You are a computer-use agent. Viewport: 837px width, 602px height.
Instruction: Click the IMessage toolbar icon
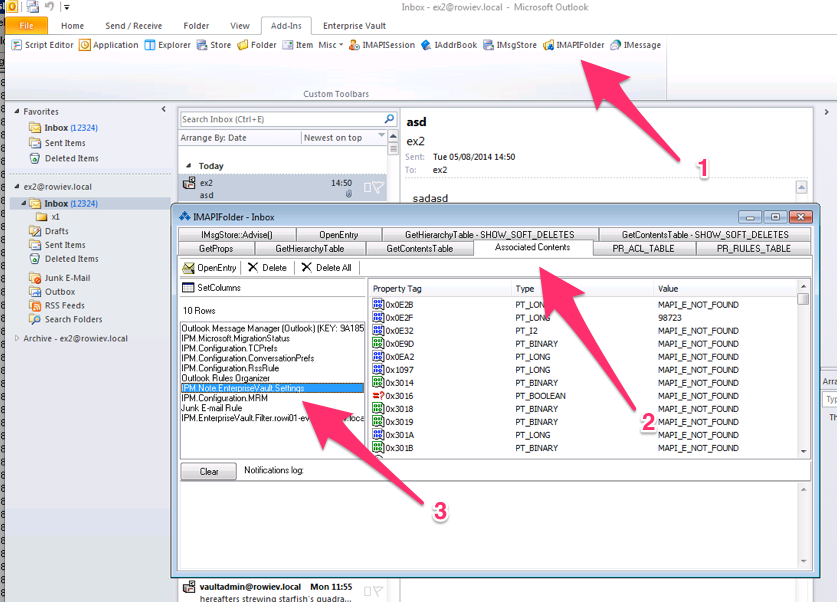click(x=636, y=45)
